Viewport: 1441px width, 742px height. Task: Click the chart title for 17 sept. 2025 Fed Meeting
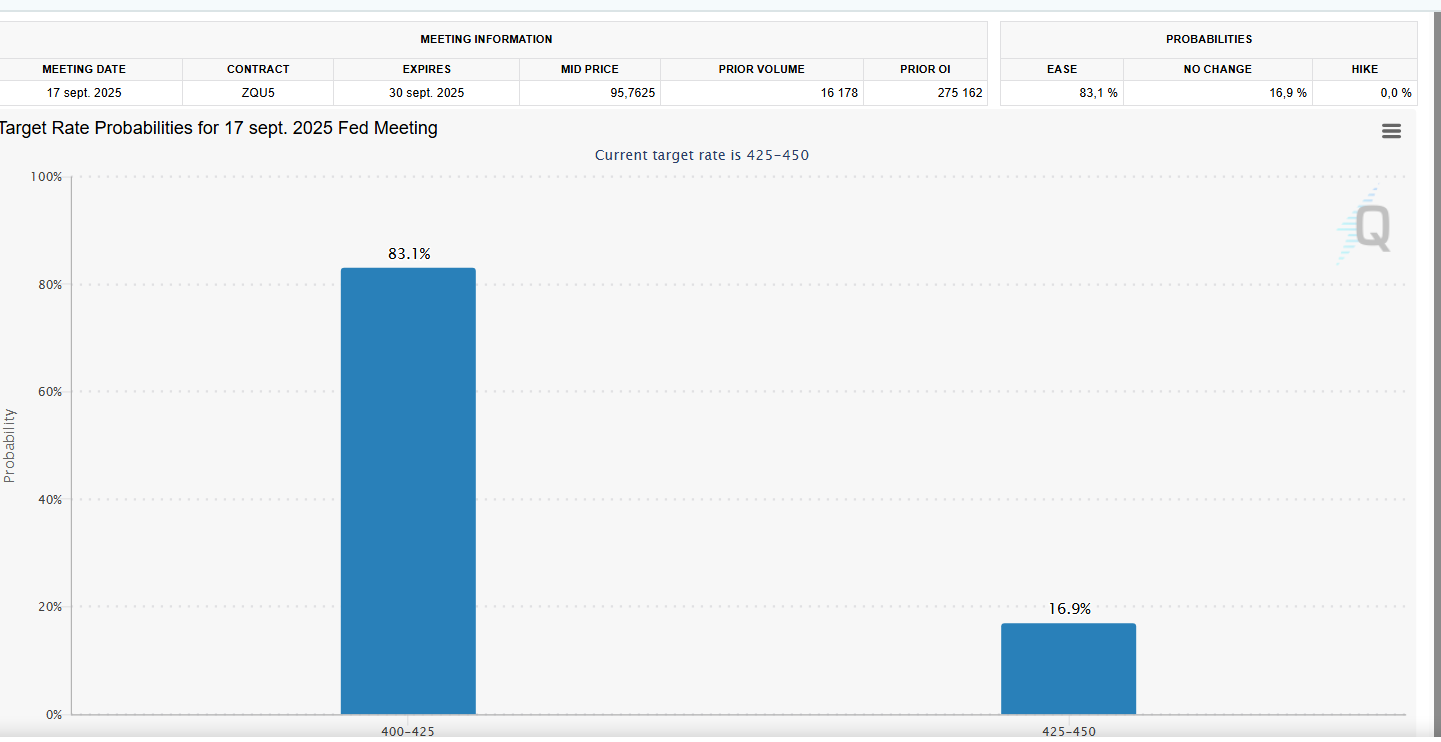click(218, 128)
